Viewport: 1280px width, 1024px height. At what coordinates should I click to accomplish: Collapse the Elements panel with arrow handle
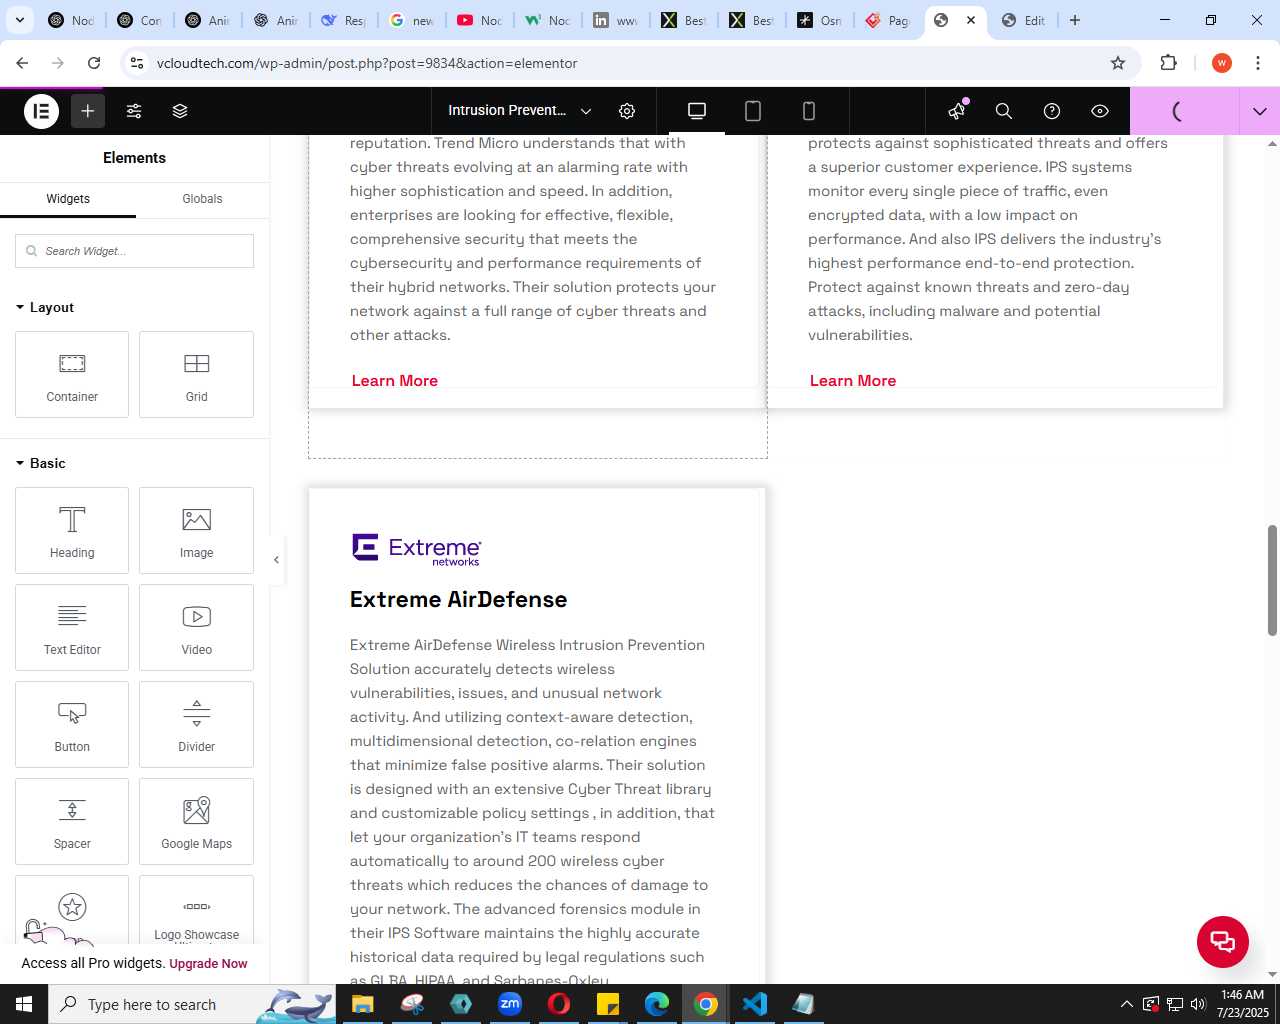[x=277, y=560]
